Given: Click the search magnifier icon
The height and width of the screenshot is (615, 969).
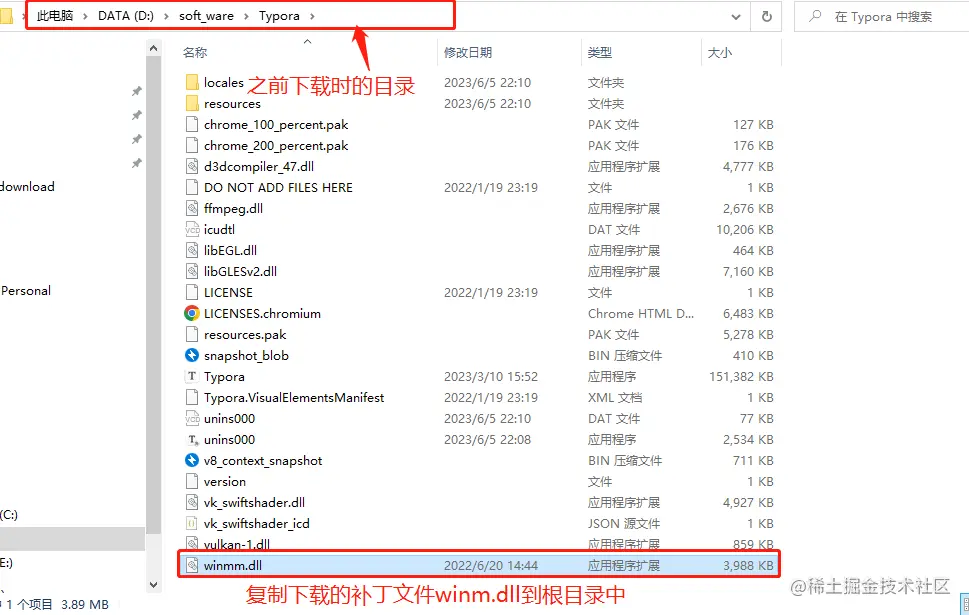Looking at the screenshot, I should (x=816, y=16).
